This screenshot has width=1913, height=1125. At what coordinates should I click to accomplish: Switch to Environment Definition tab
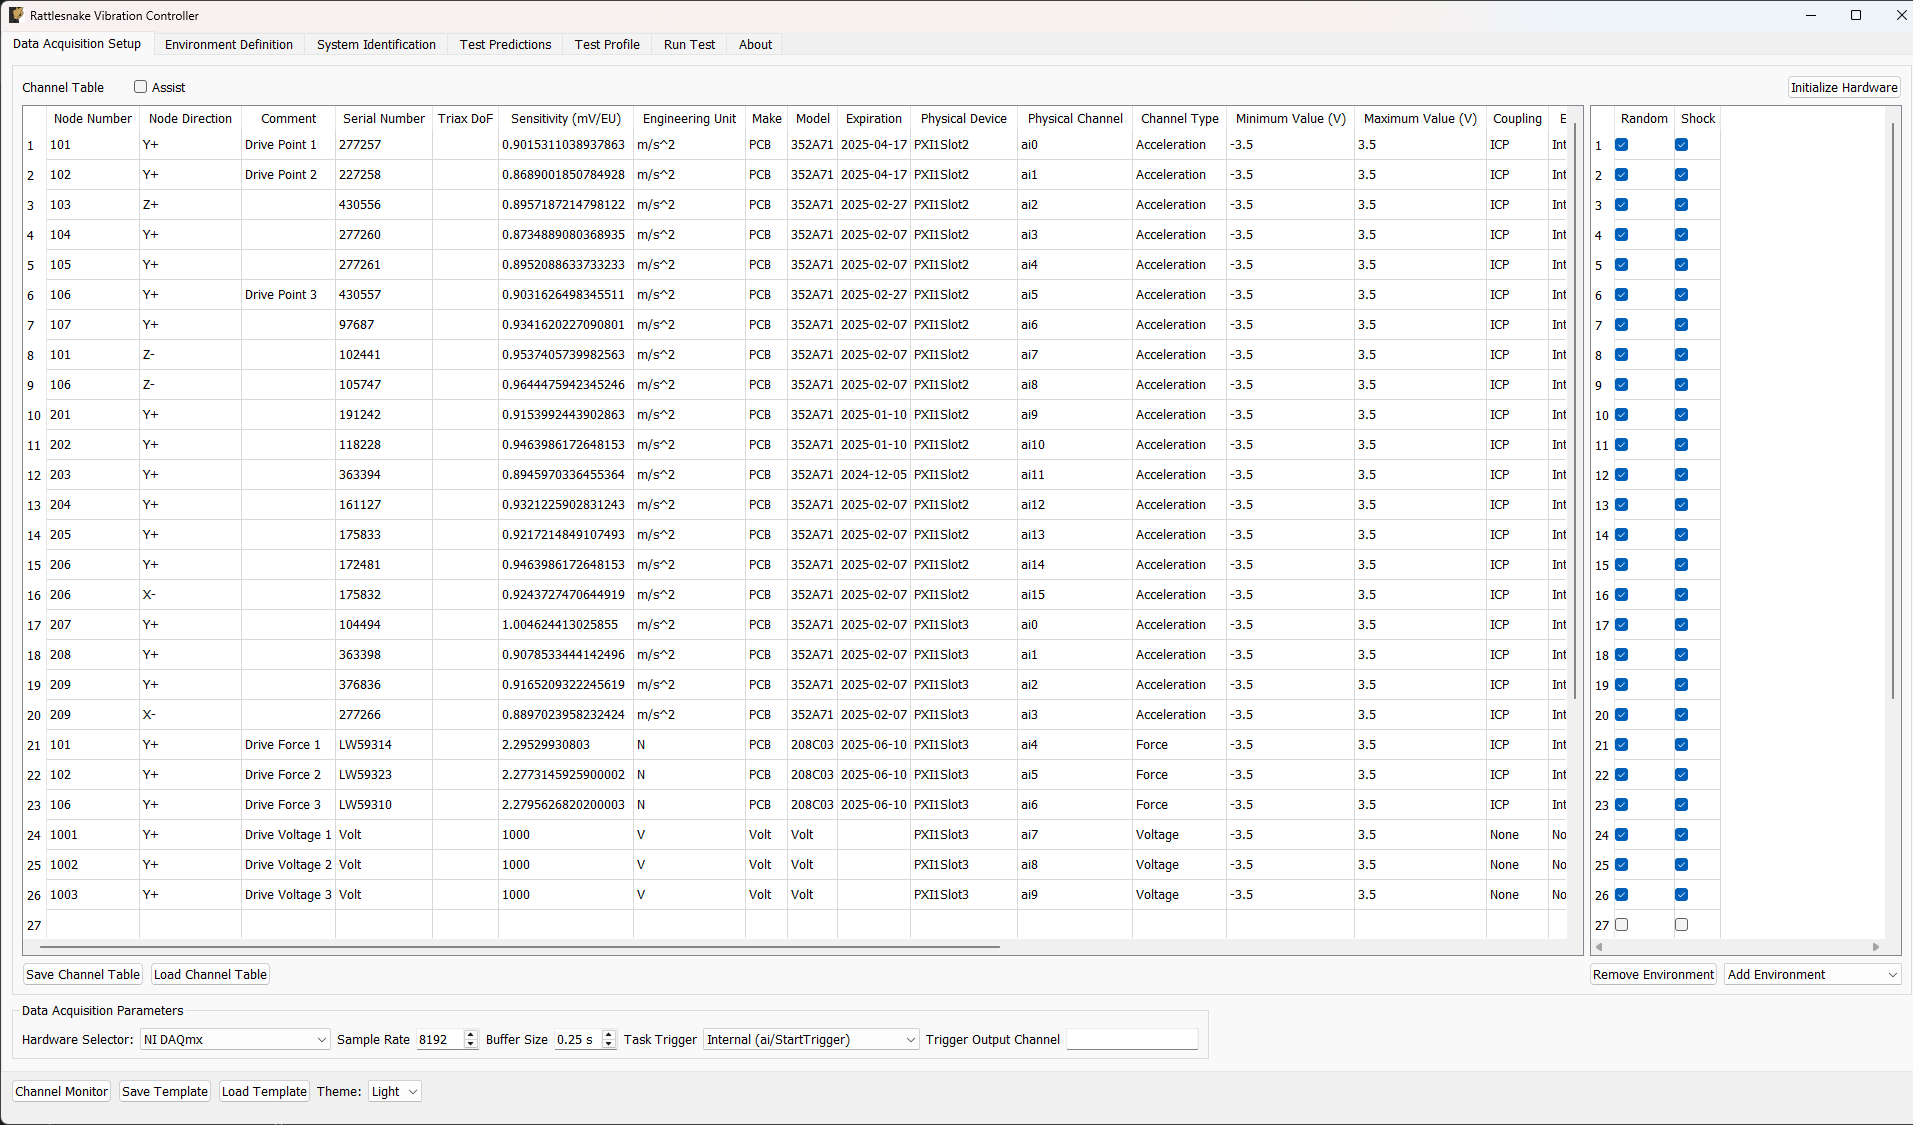point(229,44)
